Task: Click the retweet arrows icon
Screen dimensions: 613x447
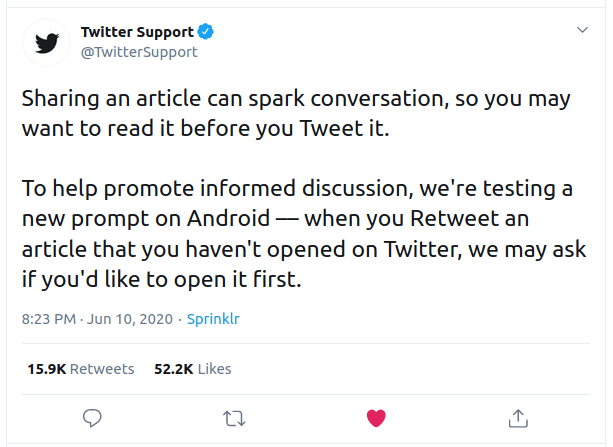Action: (x=234, y=415)
